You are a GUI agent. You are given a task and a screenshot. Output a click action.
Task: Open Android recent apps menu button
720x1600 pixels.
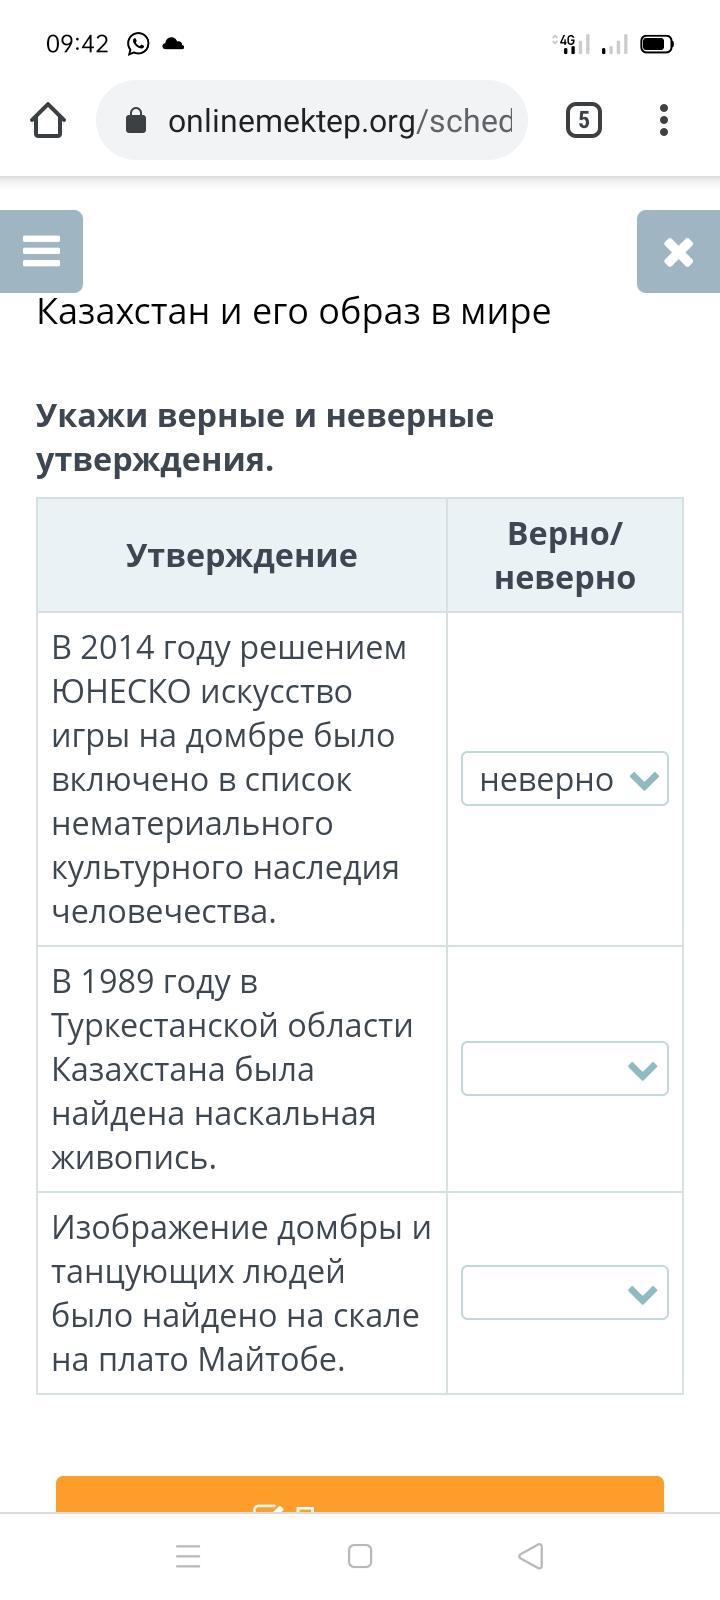click(x=188, y=1556)
